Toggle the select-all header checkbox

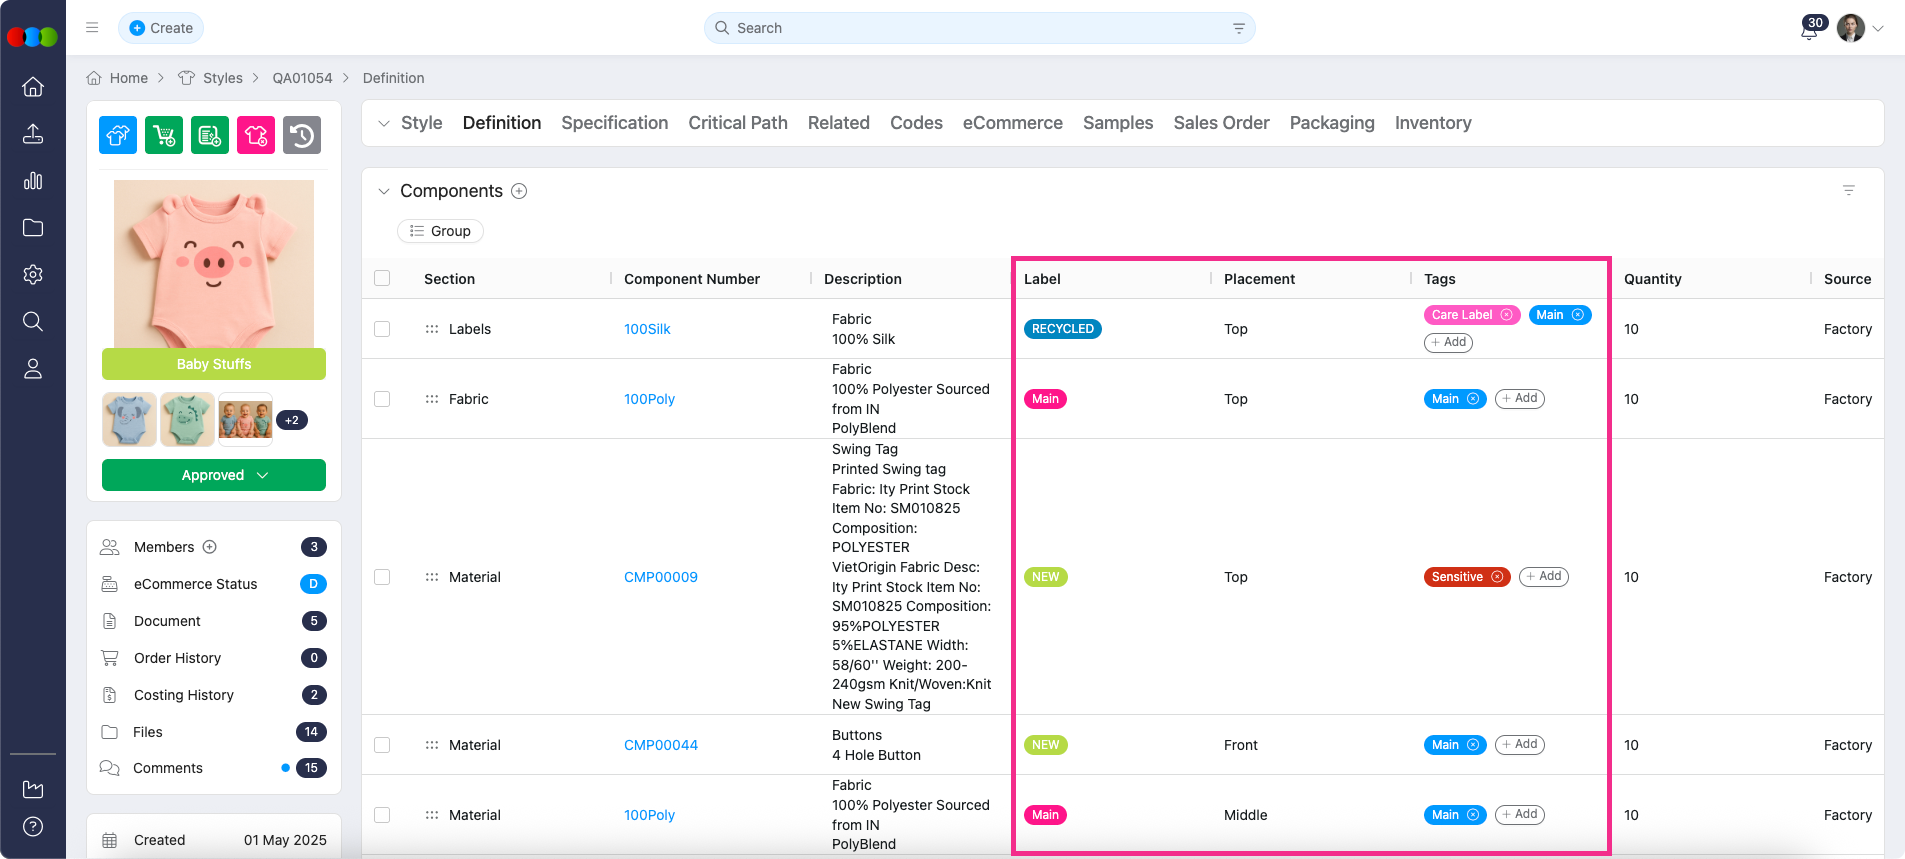382,279
